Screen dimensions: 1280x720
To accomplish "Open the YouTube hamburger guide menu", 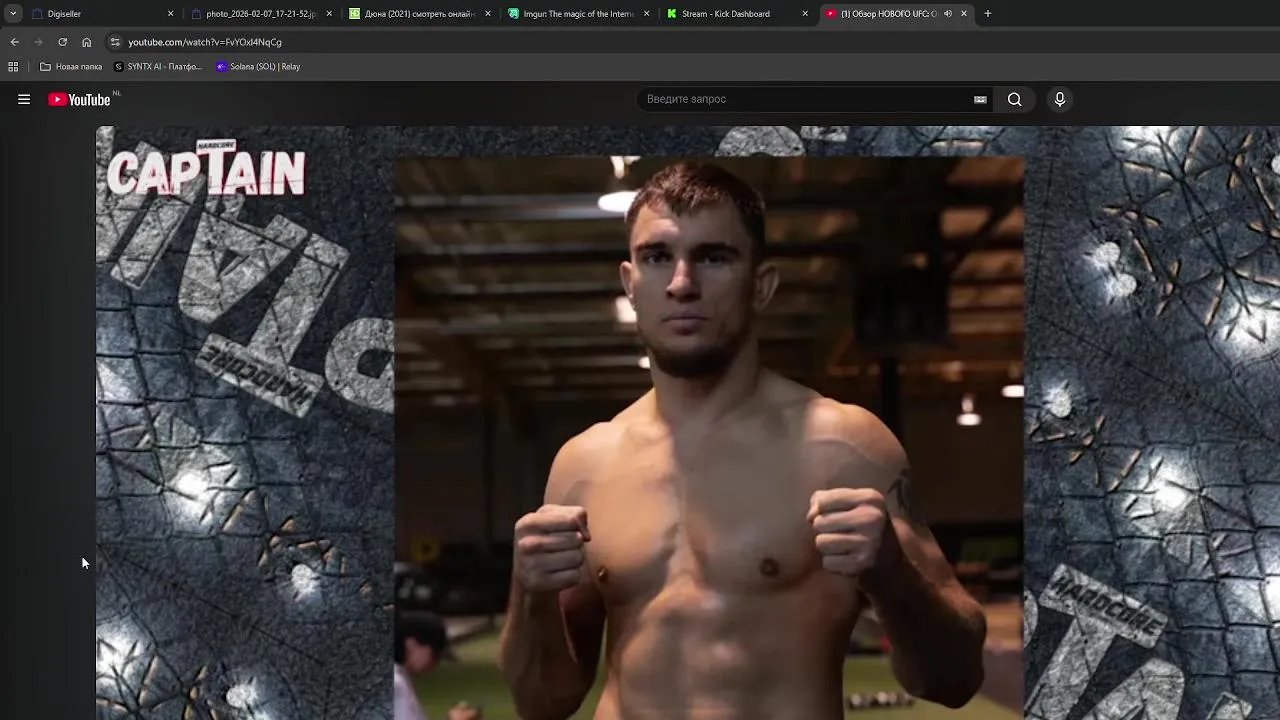I will pos(24,99).
